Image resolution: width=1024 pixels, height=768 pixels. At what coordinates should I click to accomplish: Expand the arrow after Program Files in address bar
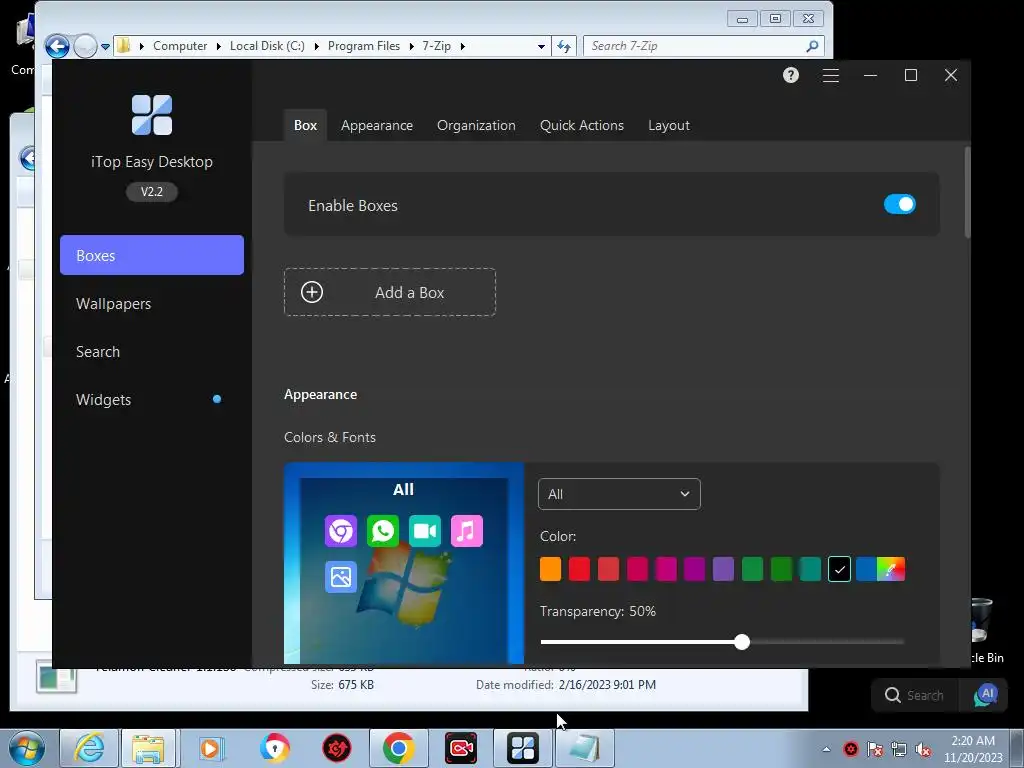coord(411,46)
